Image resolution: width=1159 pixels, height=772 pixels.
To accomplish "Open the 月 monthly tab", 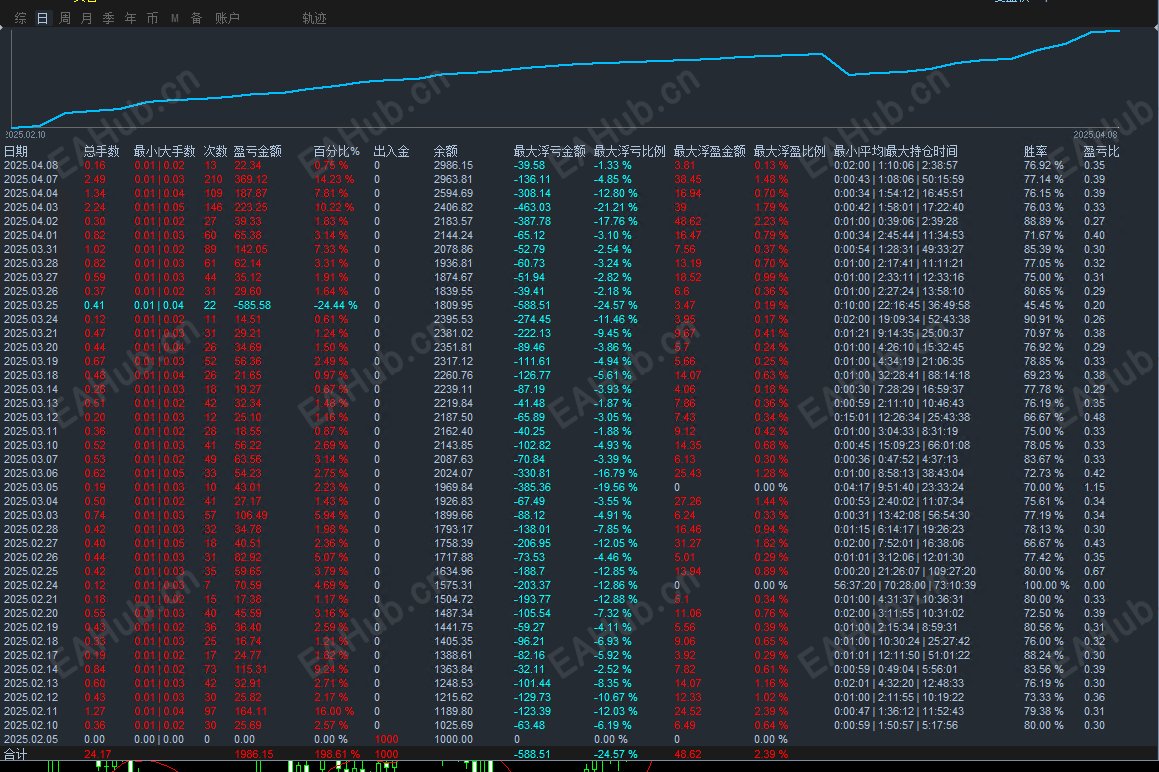I will 86,18.
